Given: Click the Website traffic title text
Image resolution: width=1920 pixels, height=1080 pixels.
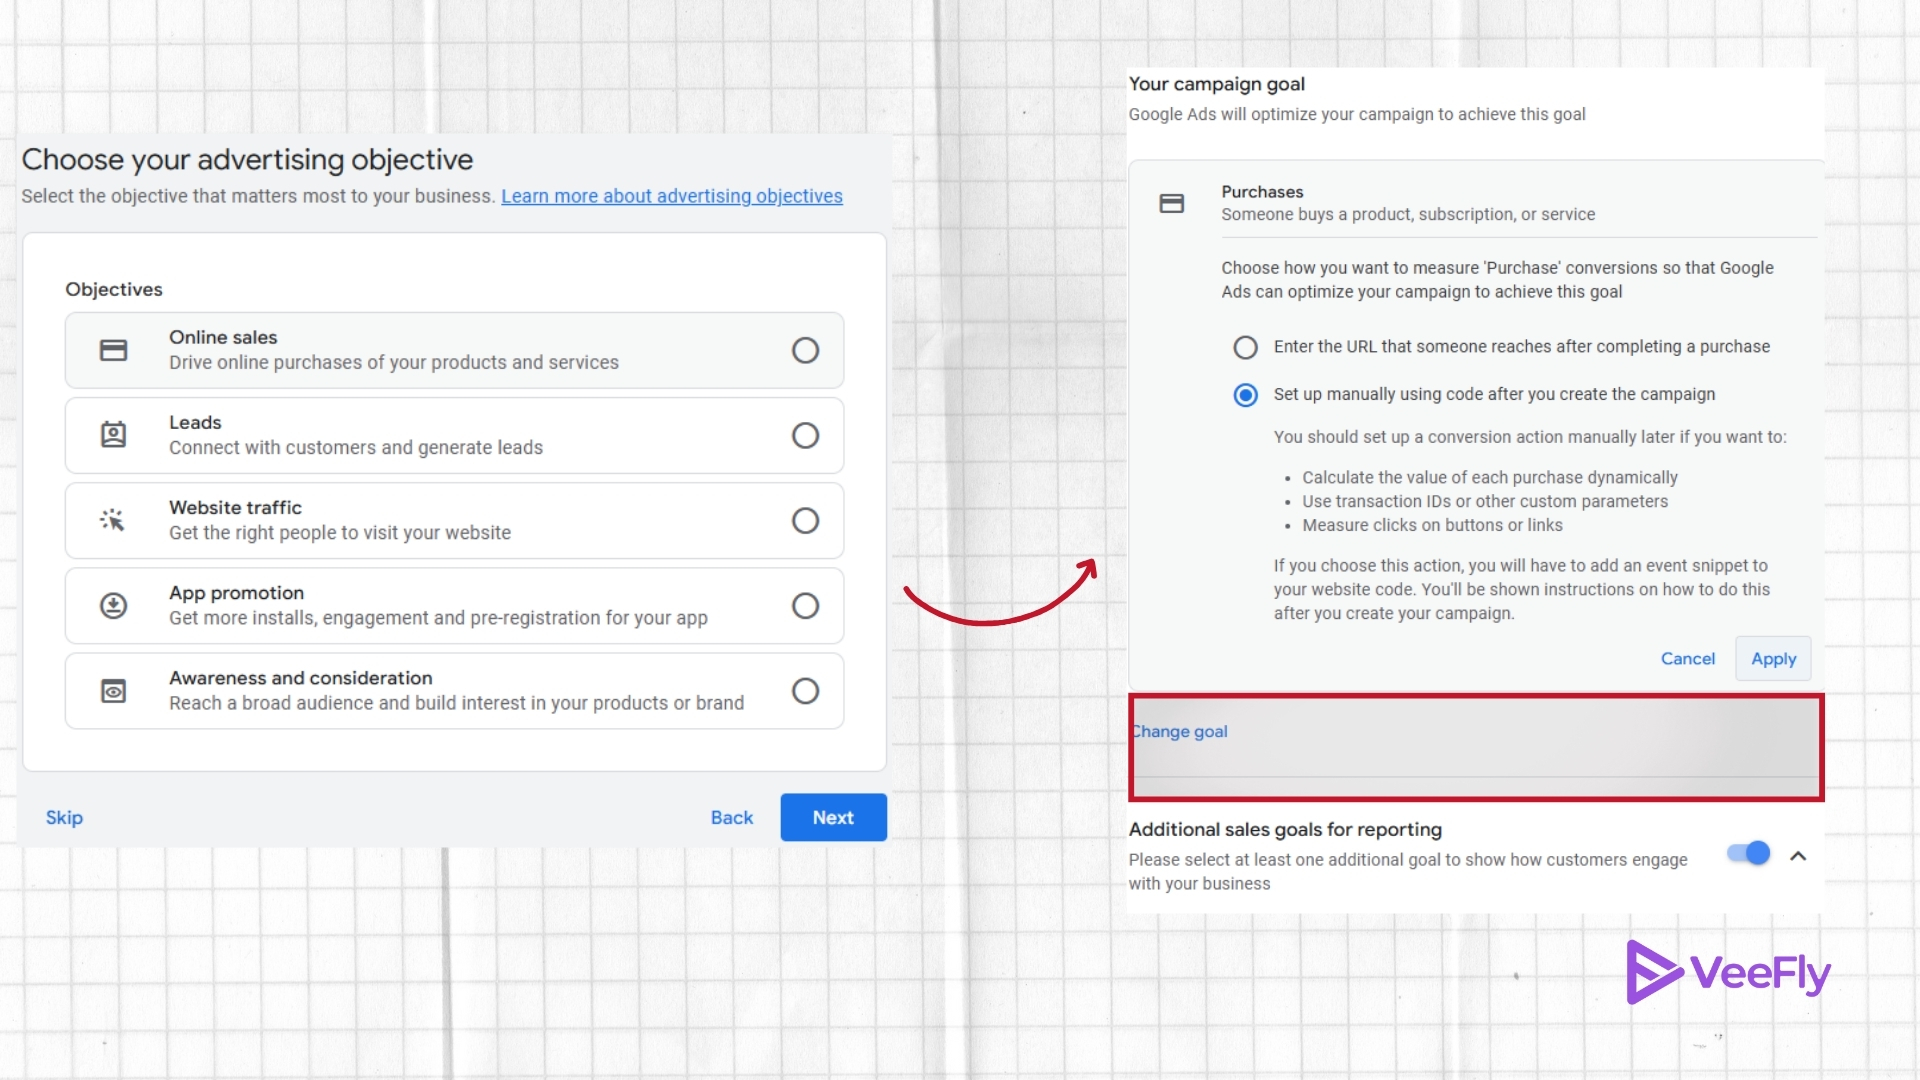Looking at the screenshot, I should (235, 507).
